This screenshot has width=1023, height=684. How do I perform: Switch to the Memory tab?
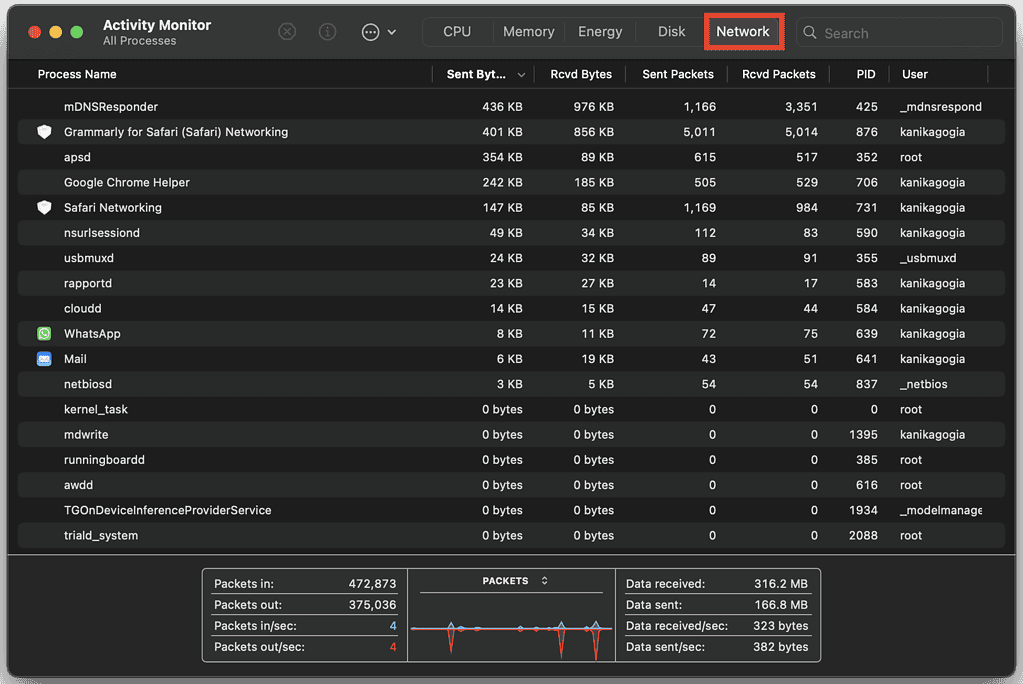528,32
